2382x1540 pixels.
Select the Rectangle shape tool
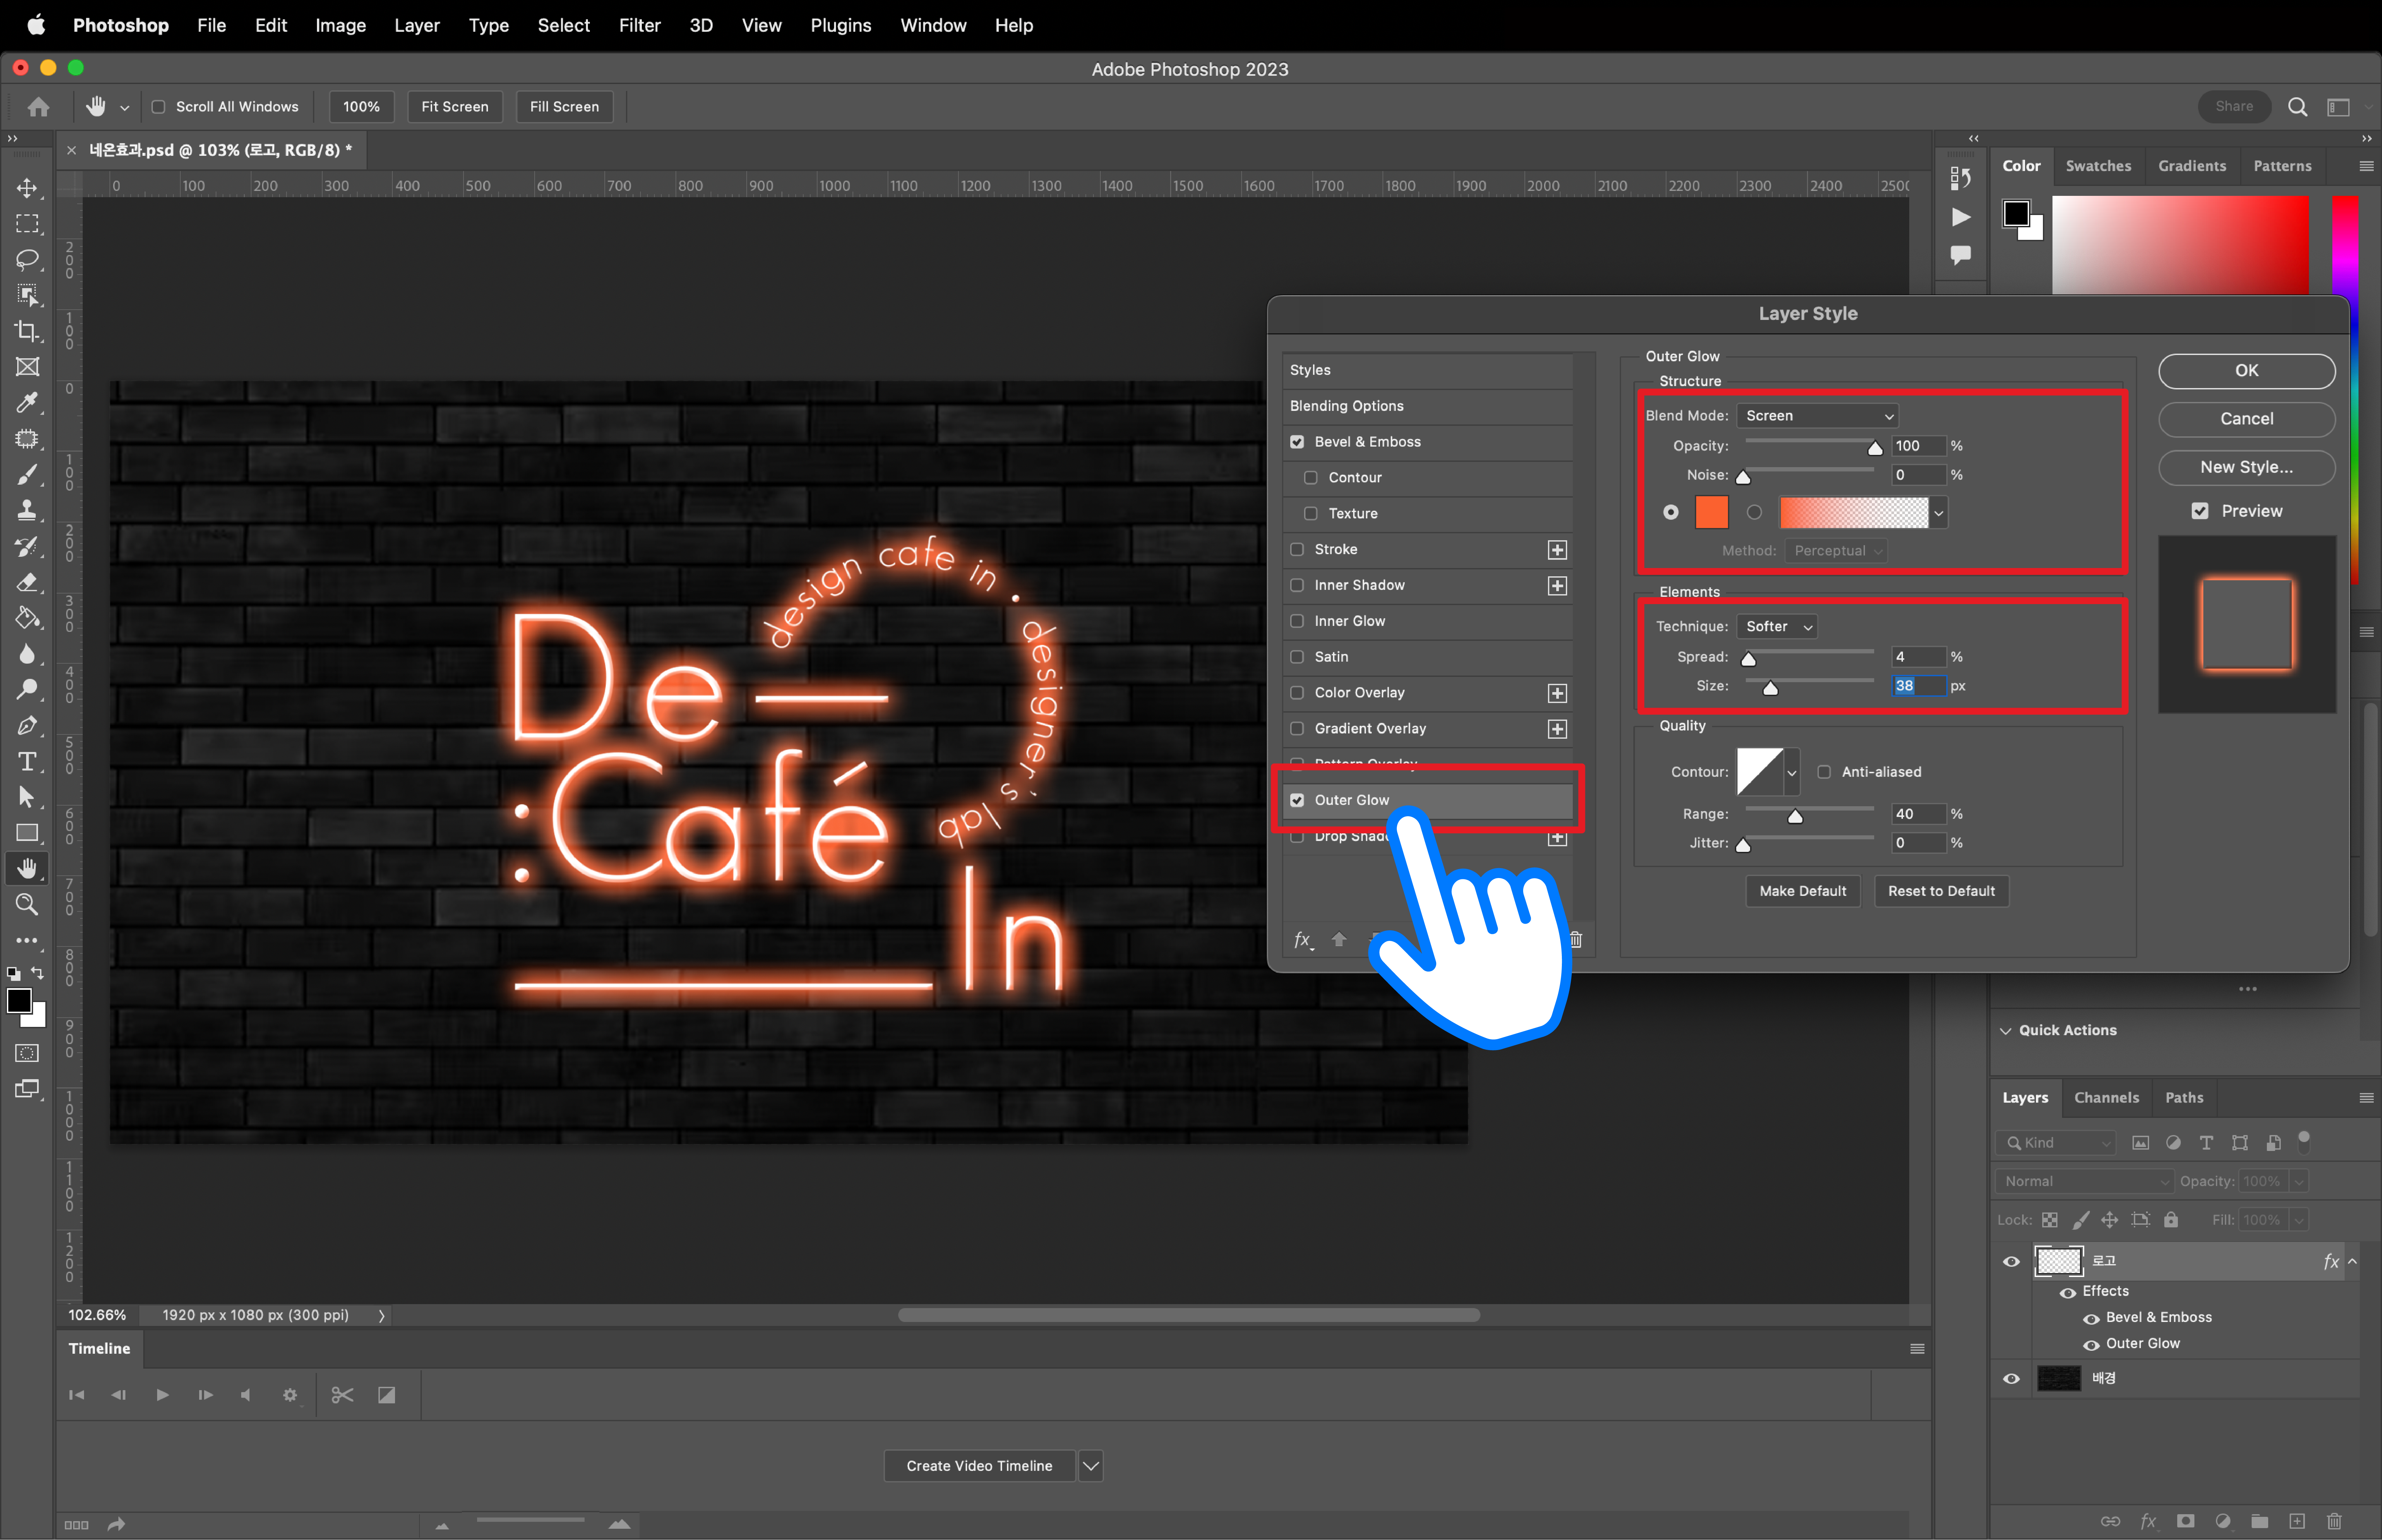tap(27, 833)
